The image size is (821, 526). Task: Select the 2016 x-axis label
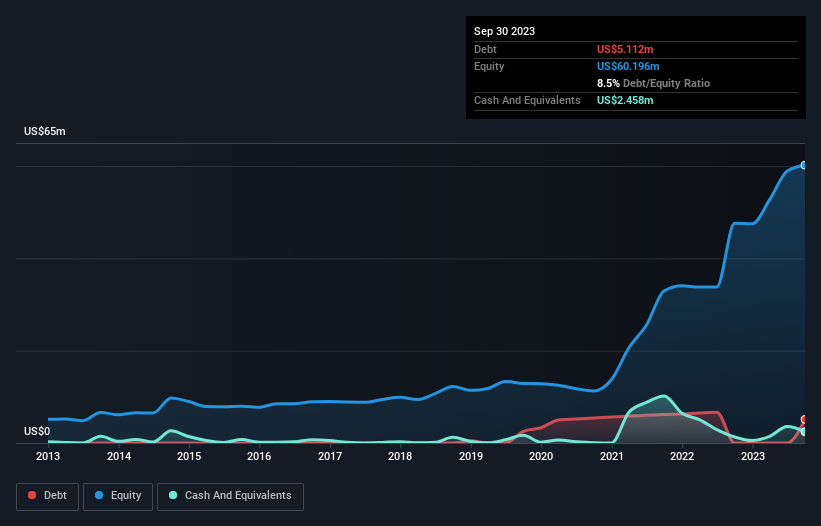click(x=259, y=456)
